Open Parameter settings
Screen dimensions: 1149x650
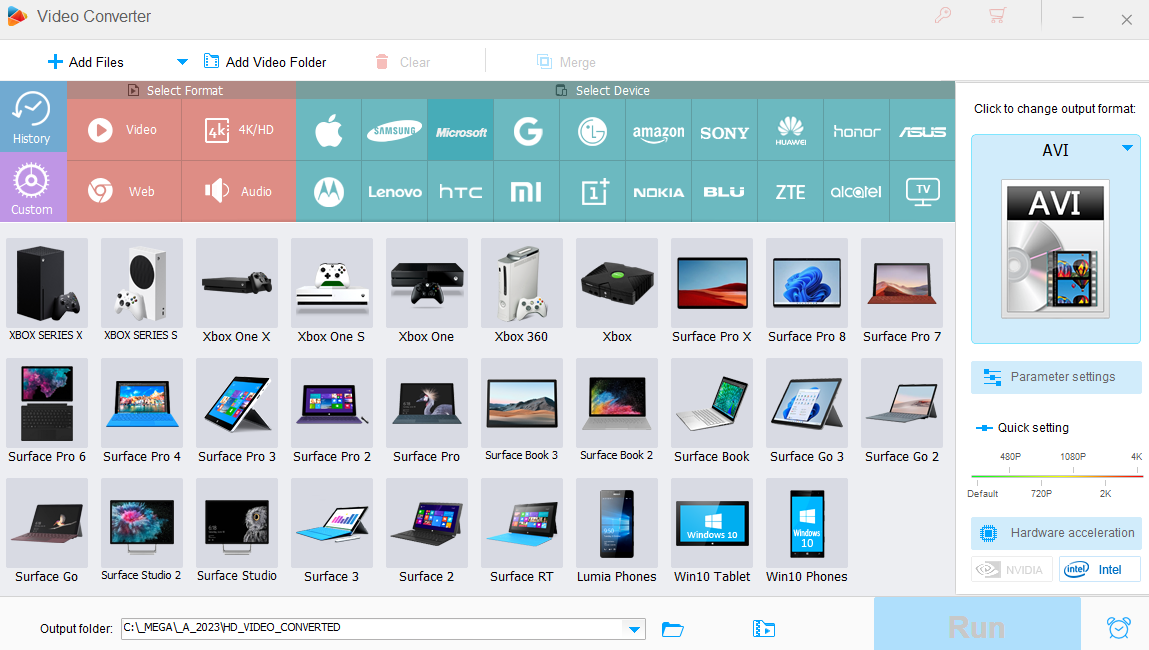[x=1056, y=377]
